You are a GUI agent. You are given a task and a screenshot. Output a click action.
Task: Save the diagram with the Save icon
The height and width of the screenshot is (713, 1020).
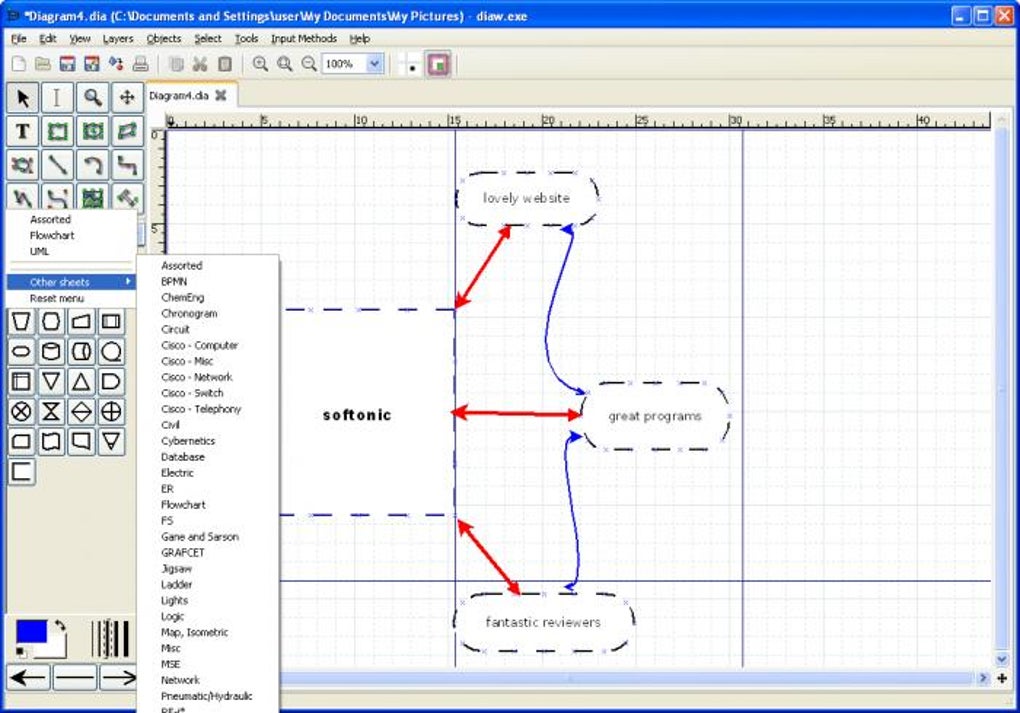(x=67, y=64)
